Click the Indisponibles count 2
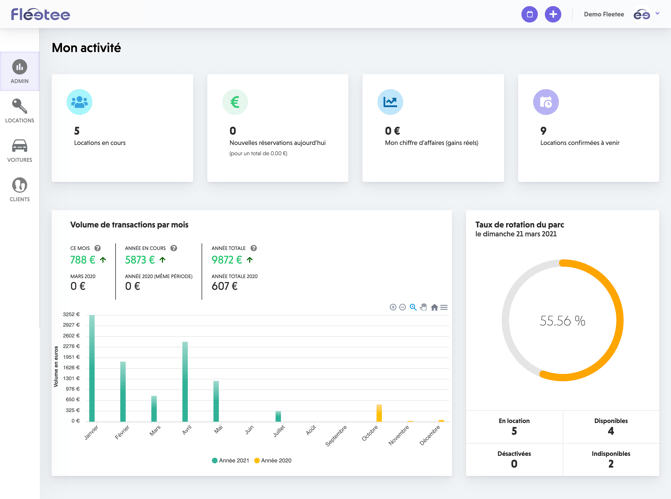 point(611,464)
